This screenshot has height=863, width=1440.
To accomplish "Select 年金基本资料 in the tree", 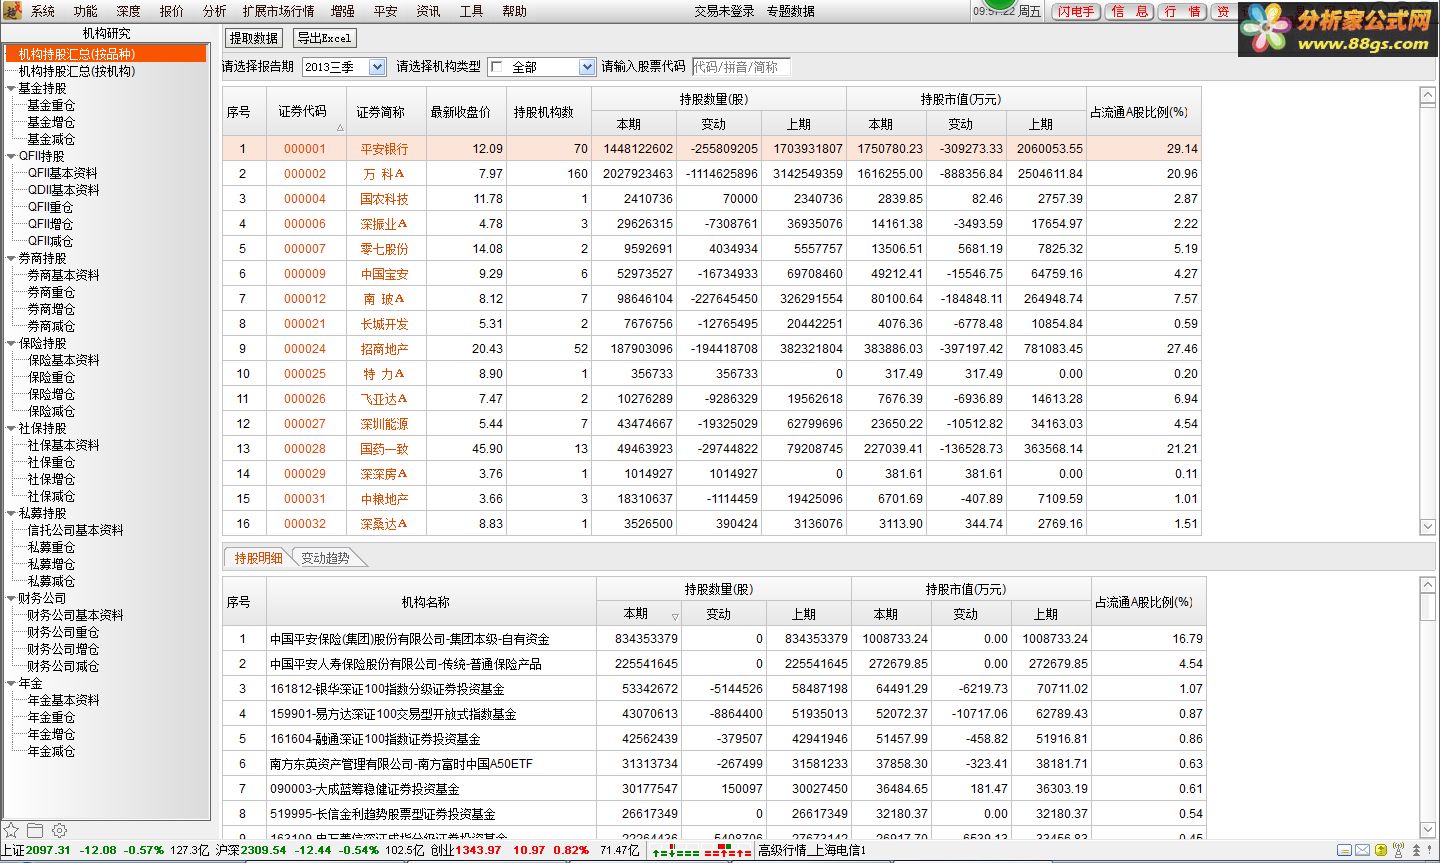I will (63, 700).
